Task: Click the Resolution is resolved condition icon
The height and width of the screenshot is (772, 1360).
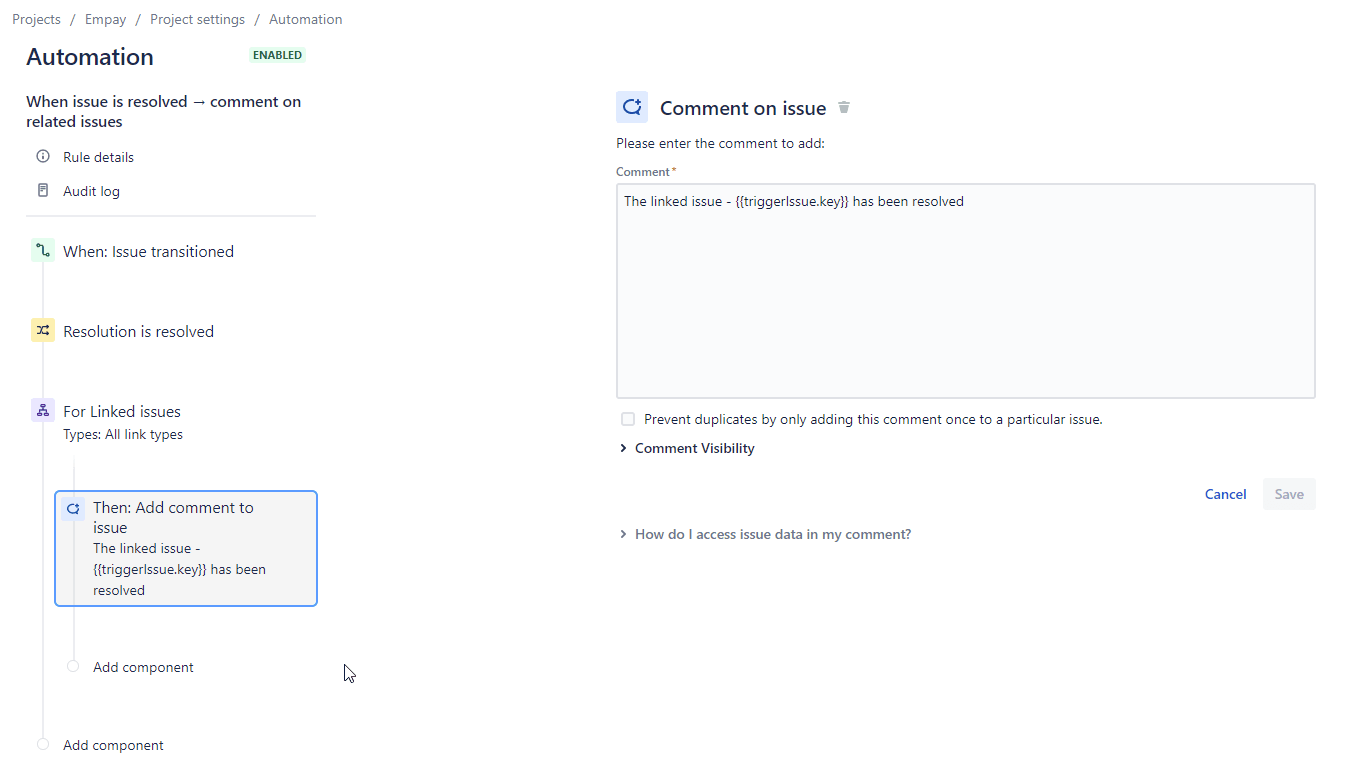Action: click(42, 330)
